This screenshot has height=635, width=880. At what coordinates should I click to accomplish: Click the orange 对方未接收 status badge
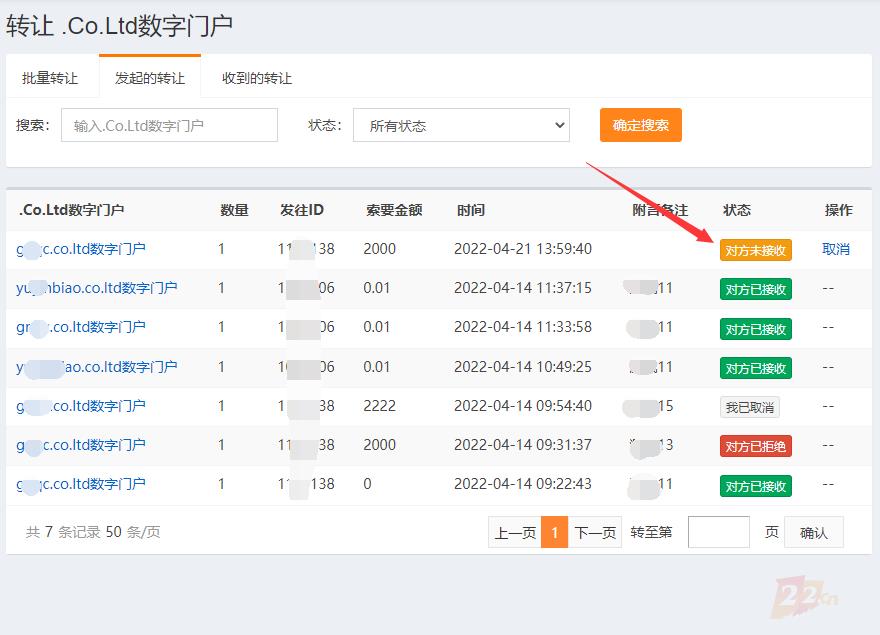point(755,250)
